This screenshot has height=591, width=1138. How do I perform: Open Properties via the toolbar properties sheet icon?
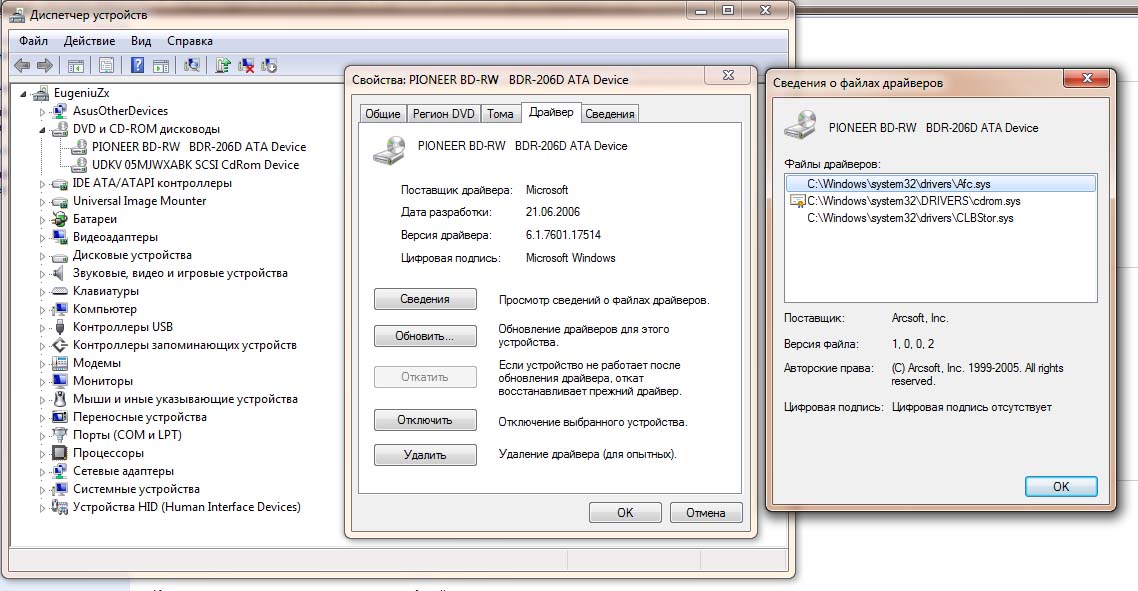click(106, 65)
